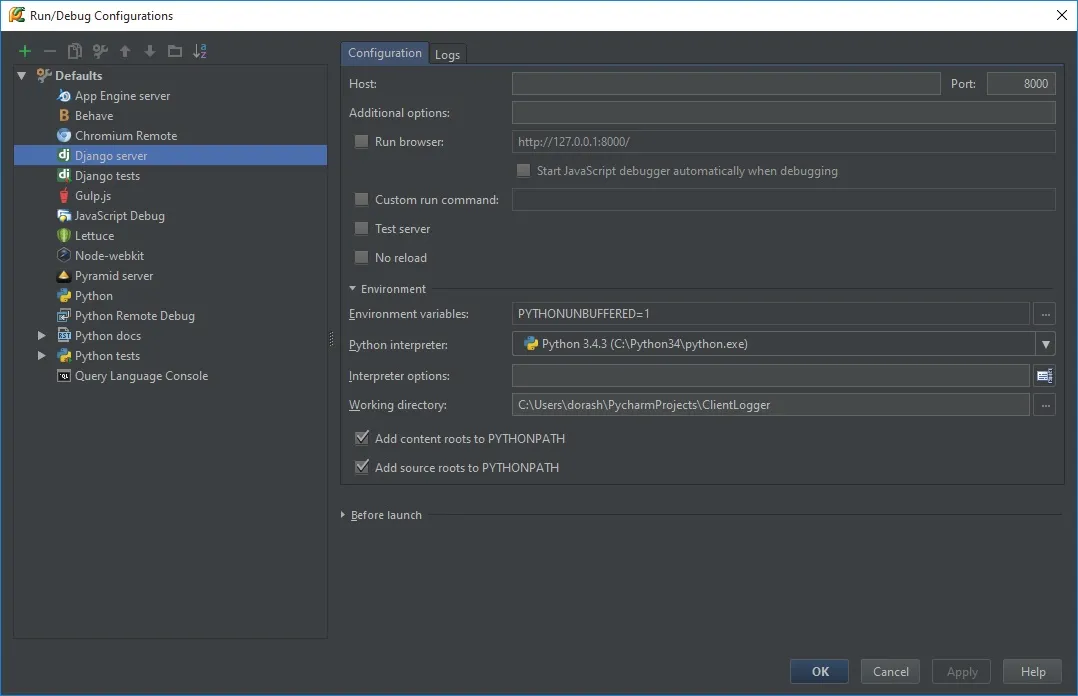Browse working directory with ellipsis button
This screenshot has height=696, width=1078.
[x=1044, y=405]
